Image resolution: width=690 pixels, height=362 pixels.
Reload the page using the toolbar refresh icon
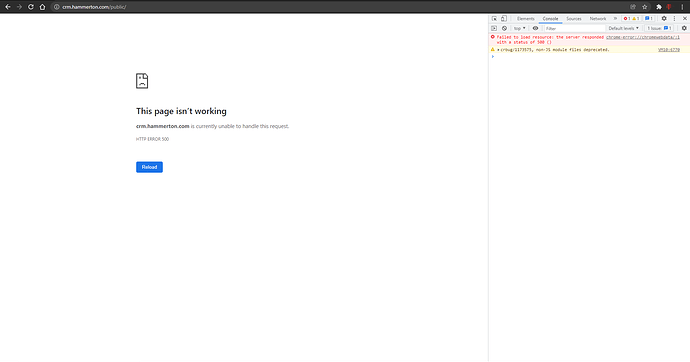[x=31, y=7]
